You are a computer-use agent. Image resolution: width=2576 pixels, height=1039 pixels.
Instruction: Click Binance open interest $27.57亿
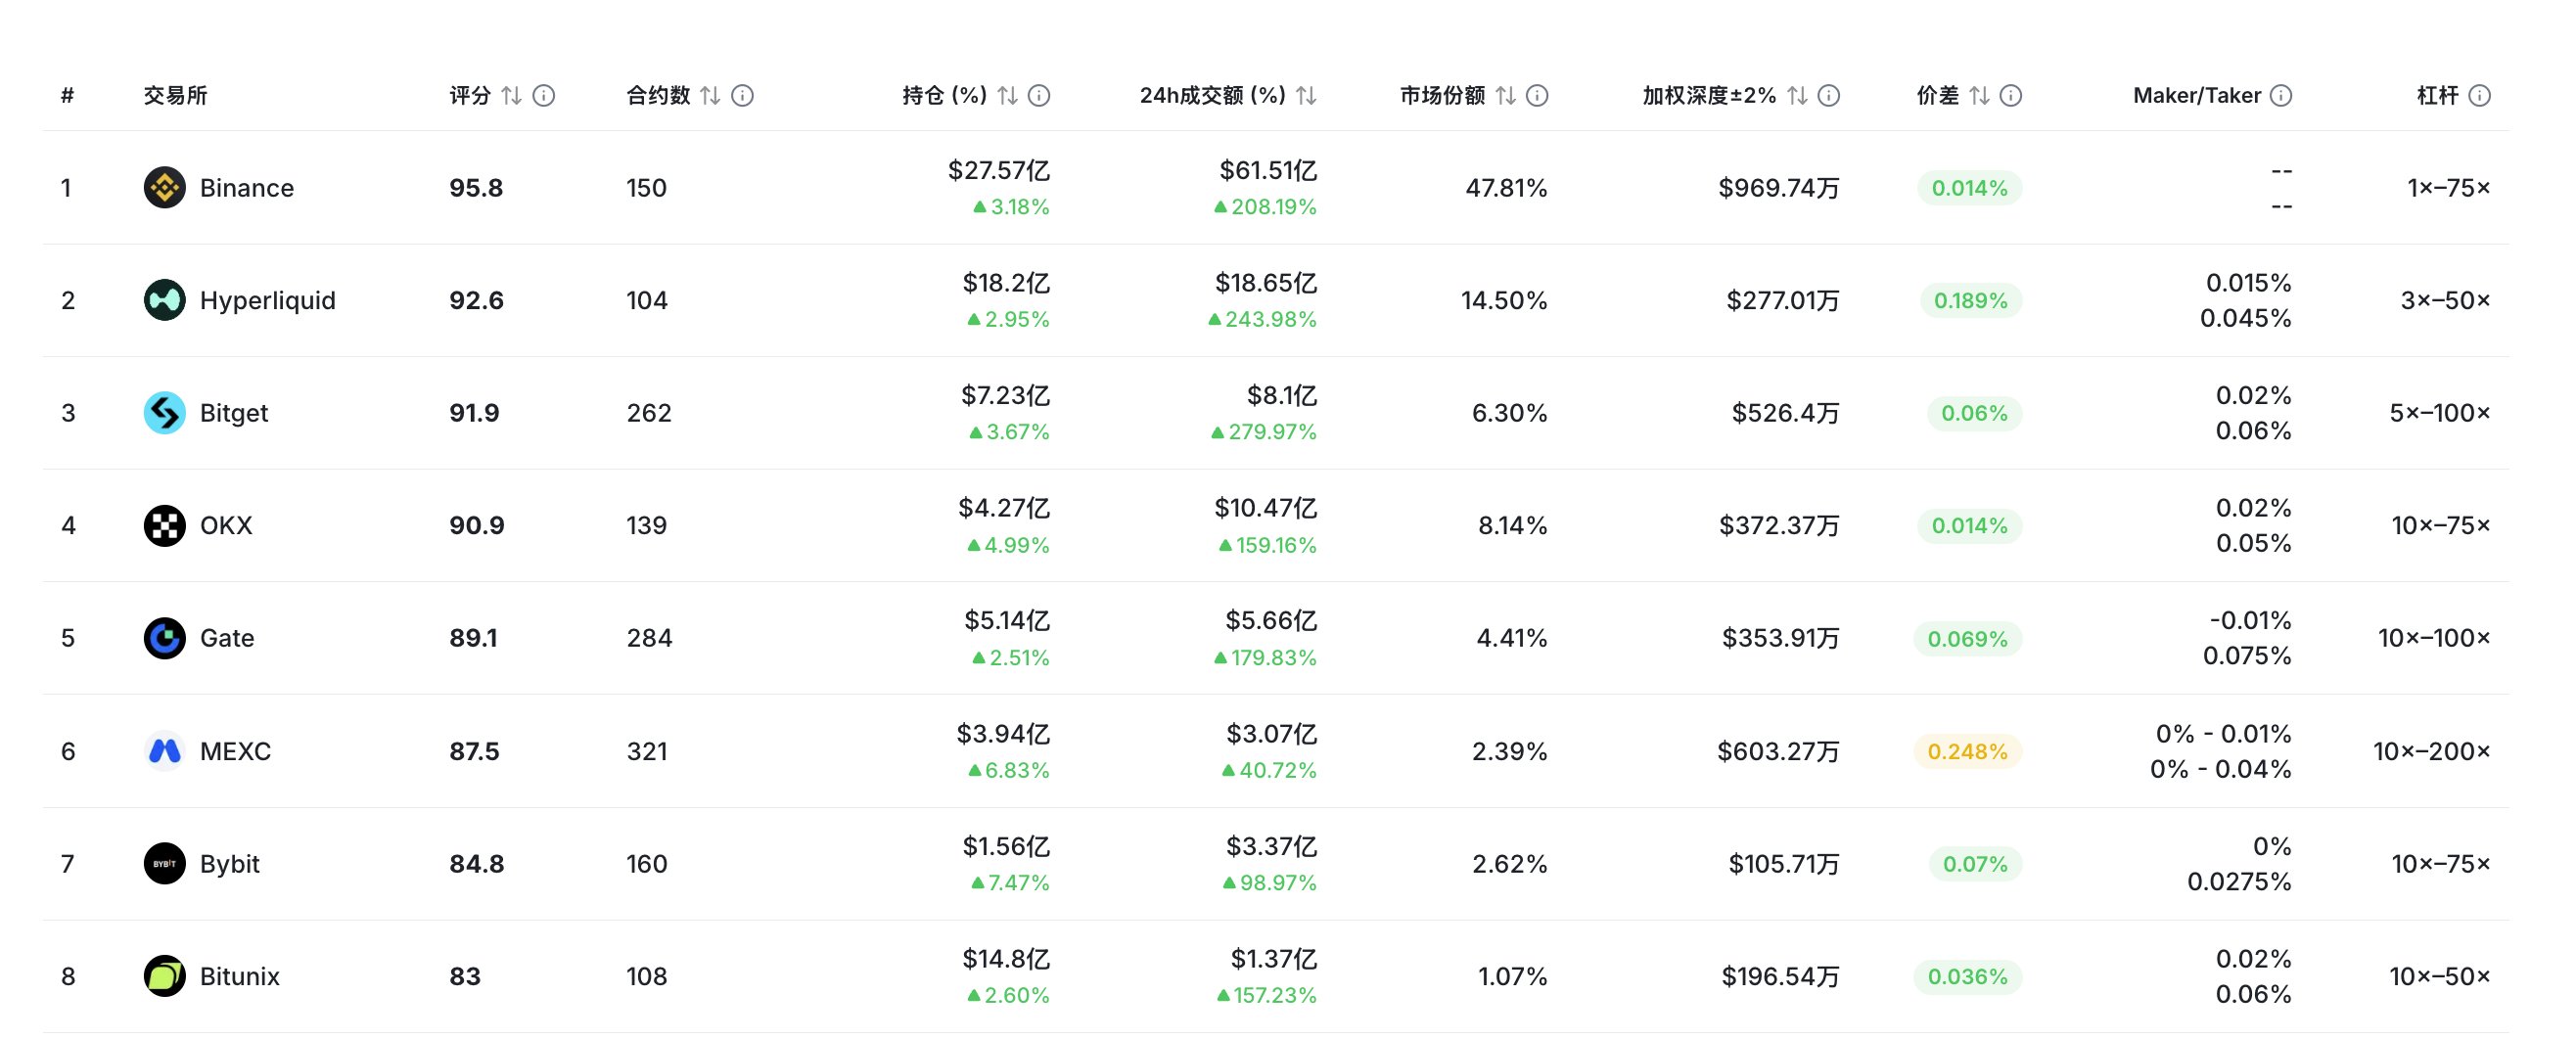point(999,170)
